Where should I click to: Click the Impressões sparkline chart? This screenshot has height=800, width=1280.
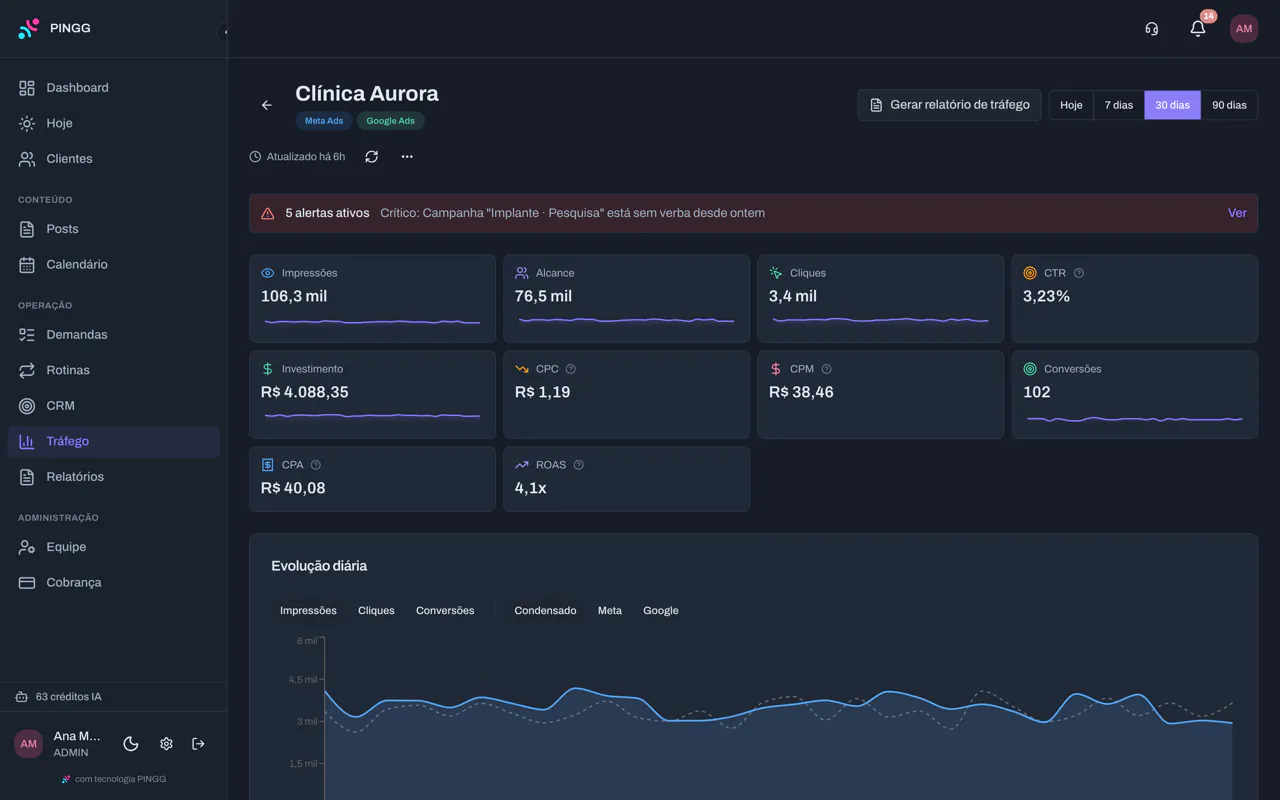pyautogui.click(x=372, y=322)
